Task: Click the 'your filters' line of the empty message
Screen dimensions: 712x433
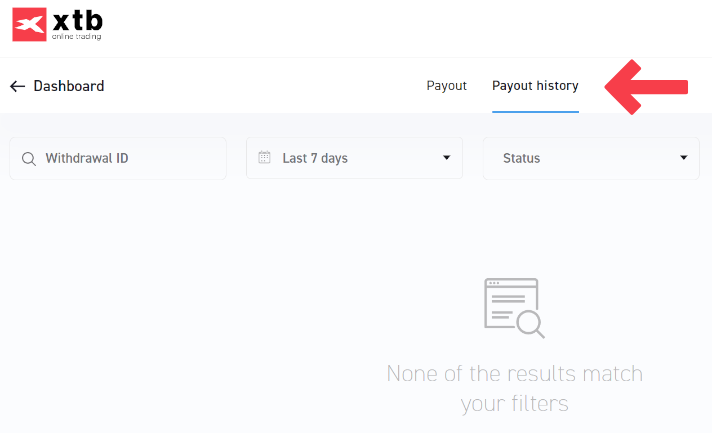Action: point(514,404)
